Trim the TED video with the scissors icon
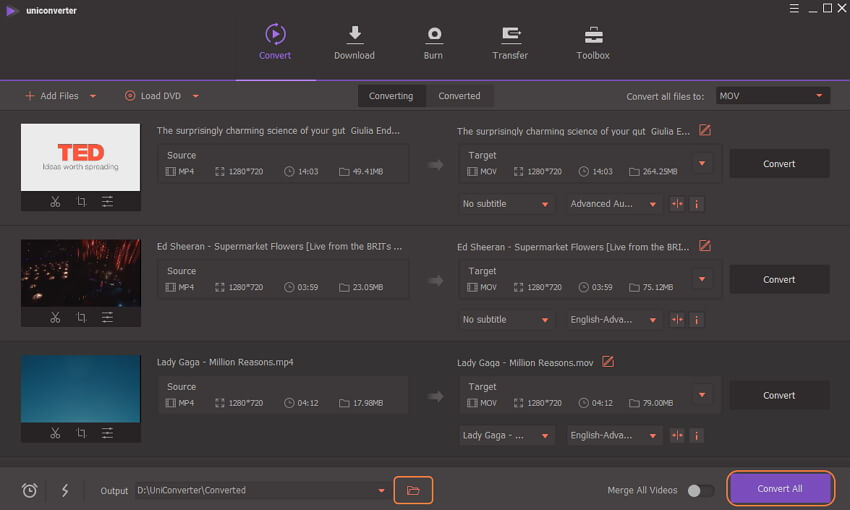850x510 pixels. point(55,202)
